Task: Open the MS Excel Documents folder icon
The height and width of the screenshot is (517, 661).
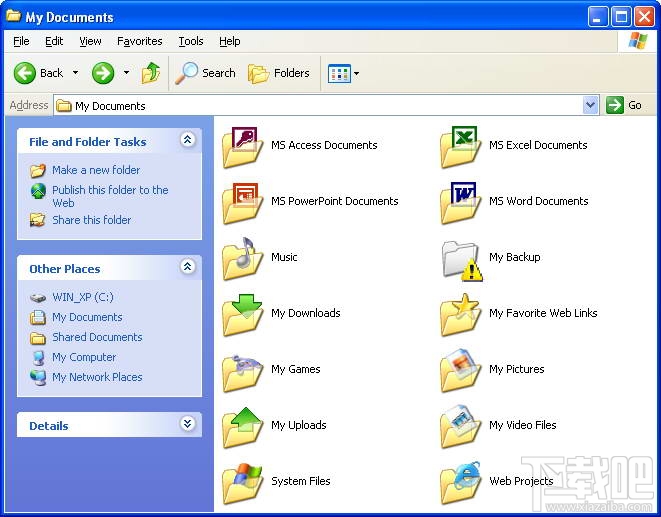Action: click(x=460, y=146)
